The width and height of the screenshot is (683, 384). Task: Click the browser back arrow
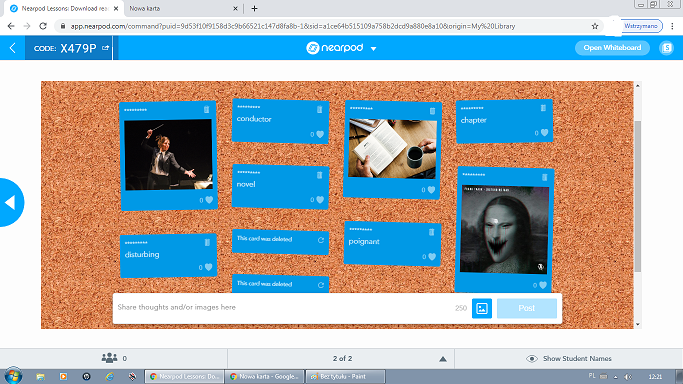(x=11, y=26)
